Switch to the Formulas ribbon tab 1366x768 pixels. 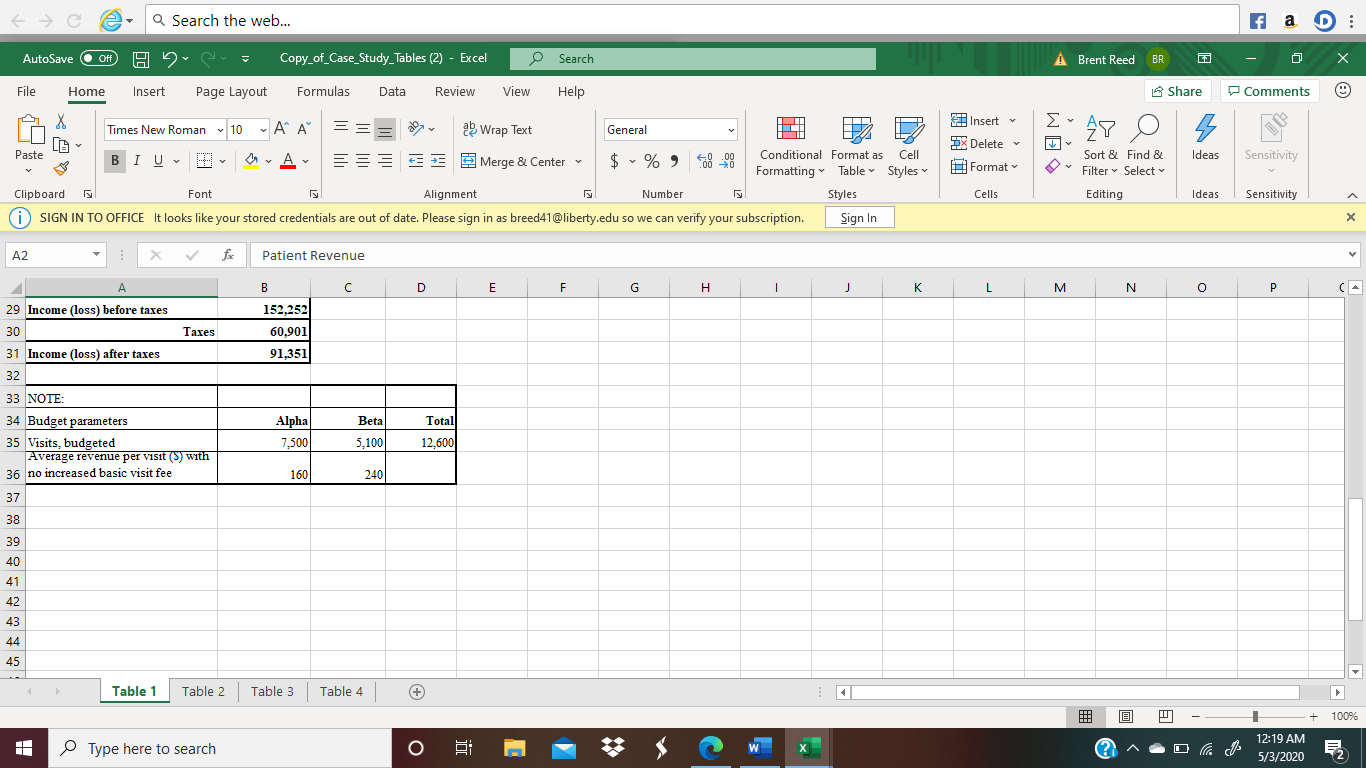coord(323,91)
